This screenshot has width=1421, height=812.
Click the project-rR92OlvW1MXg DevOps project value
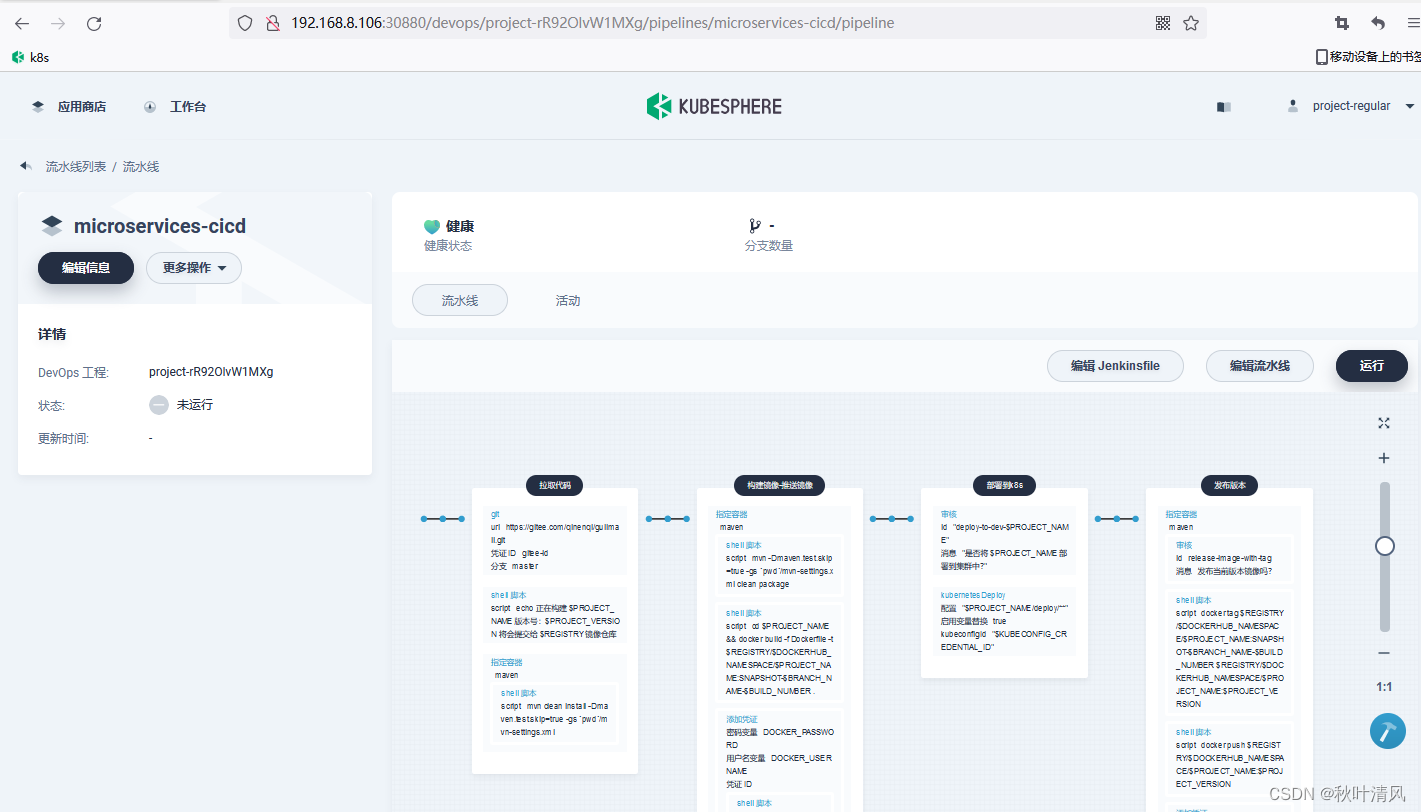(211, 372)
